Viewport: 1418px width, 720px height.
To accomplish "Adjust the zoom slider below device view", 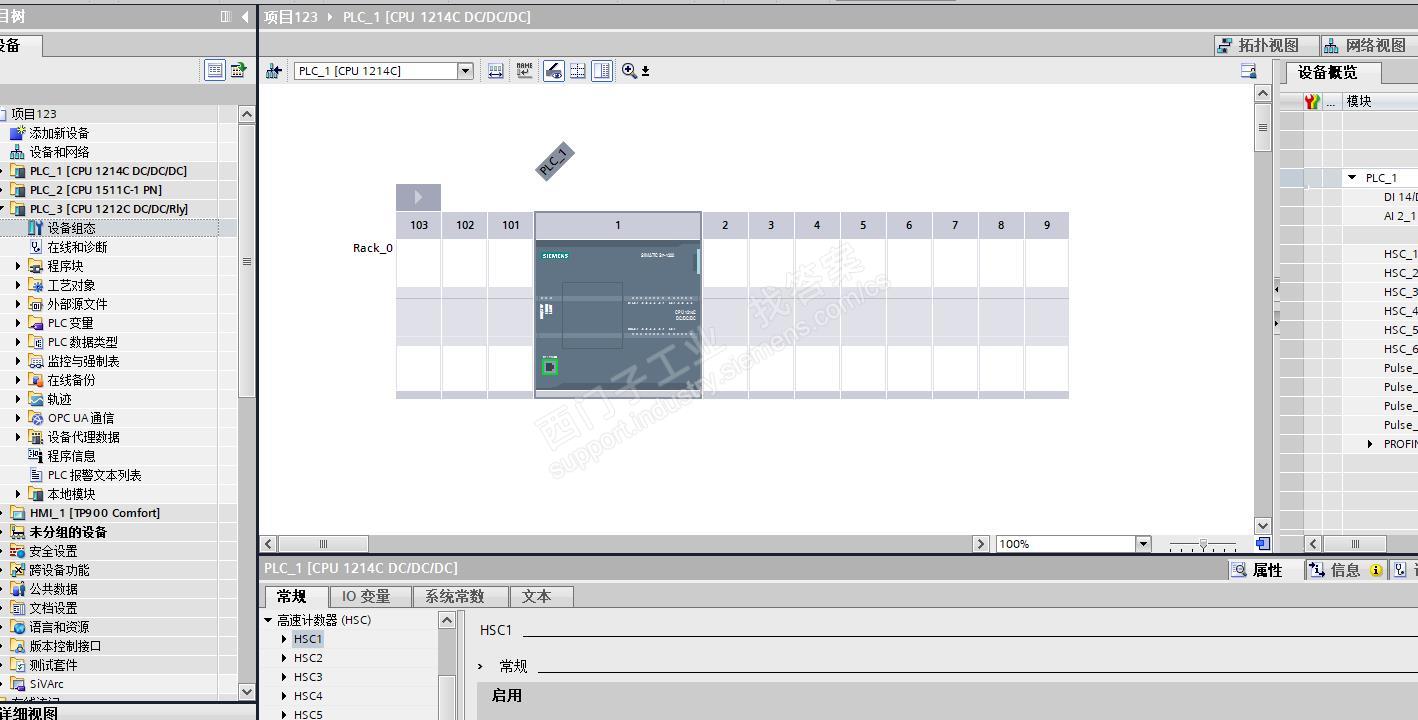I will coord(1203,544).
